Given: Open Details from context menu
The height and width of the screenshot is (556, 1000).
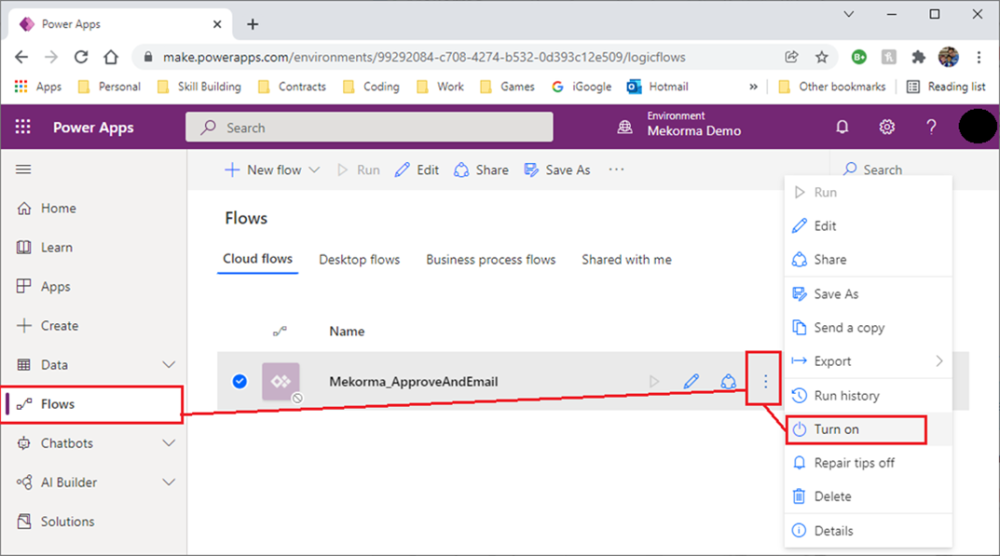Looking at the screenshot, I should pos(868,530).
